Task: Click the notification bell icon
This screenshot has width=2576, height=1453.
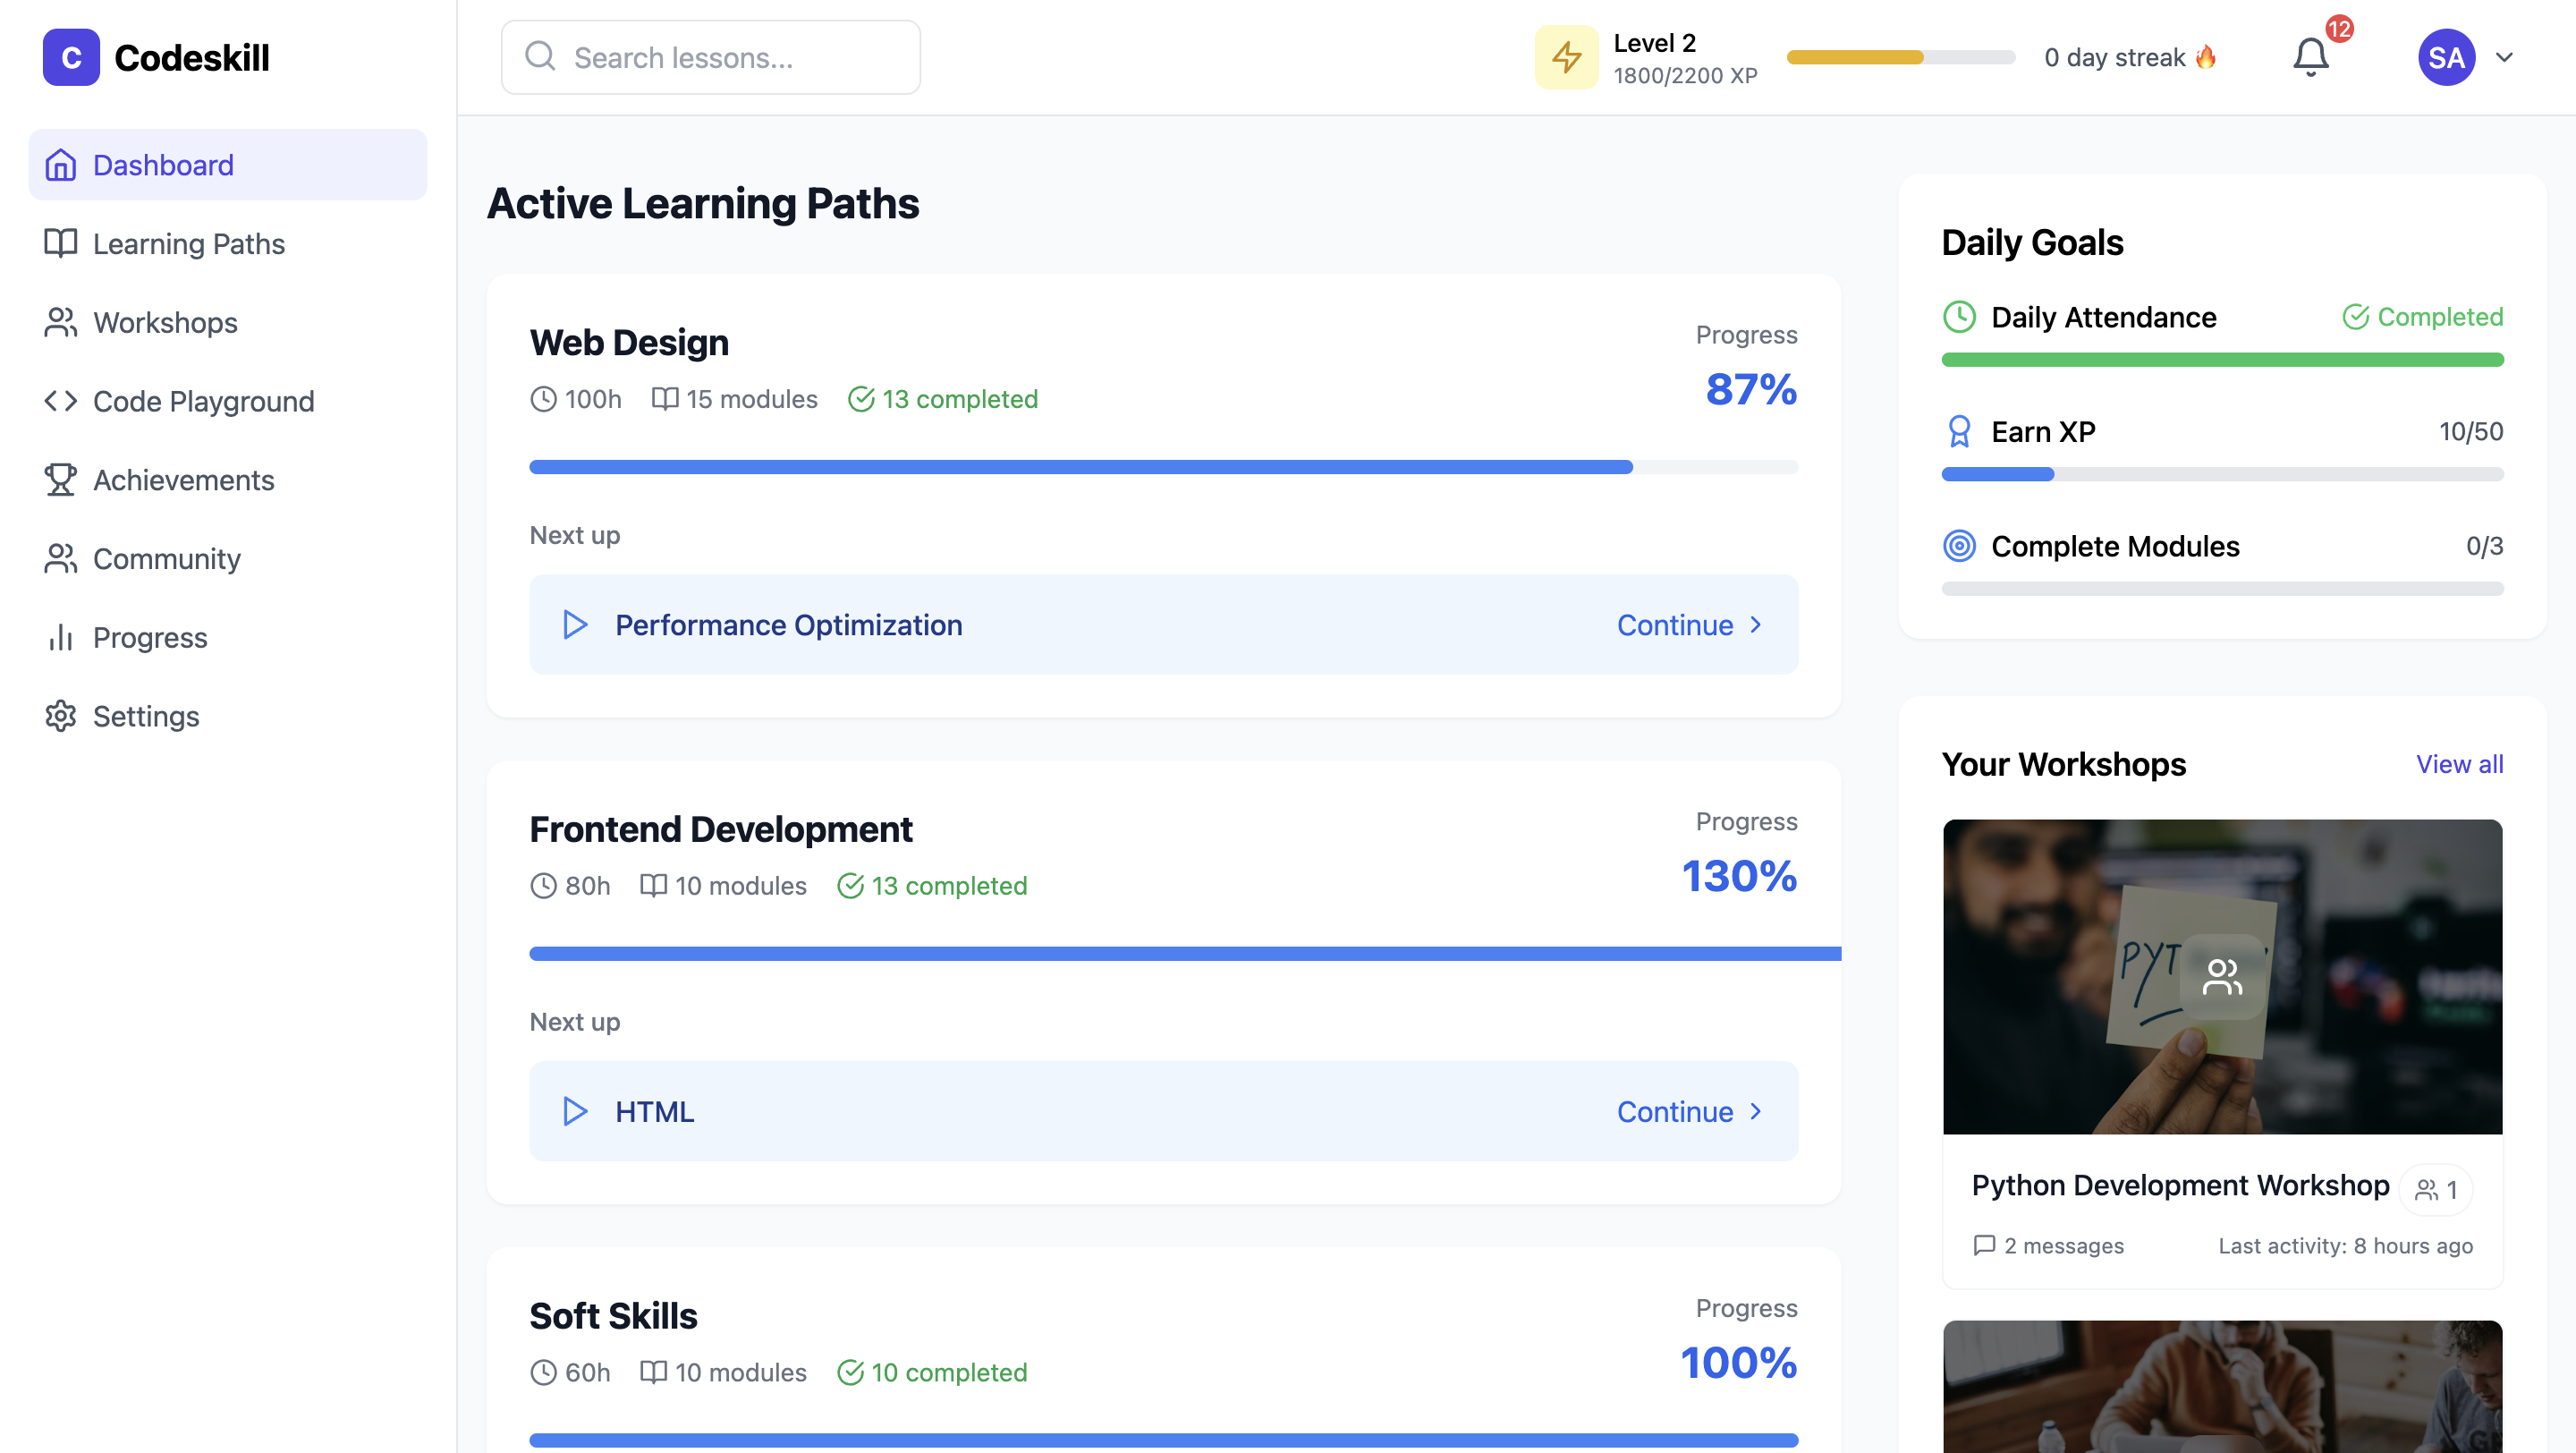Action: tap(2310, 57)
